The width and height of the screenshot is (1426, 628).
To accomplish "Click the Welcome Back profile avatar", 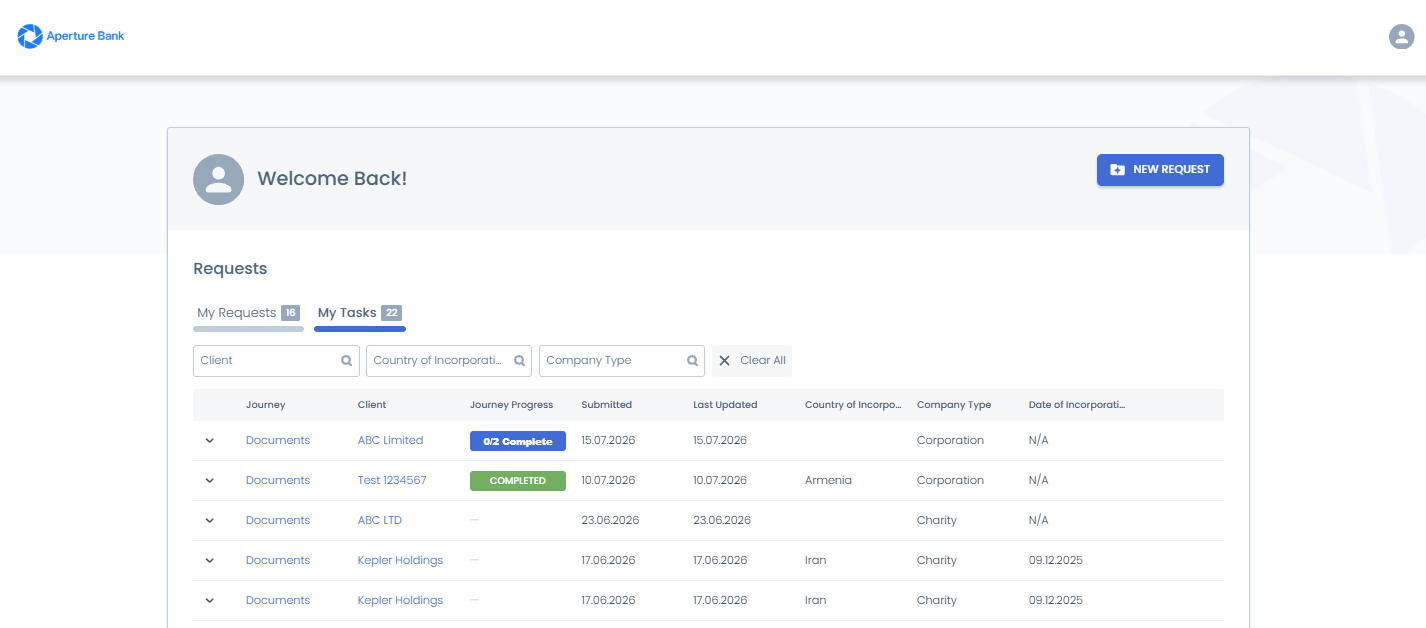I will [x=218, y=179].
